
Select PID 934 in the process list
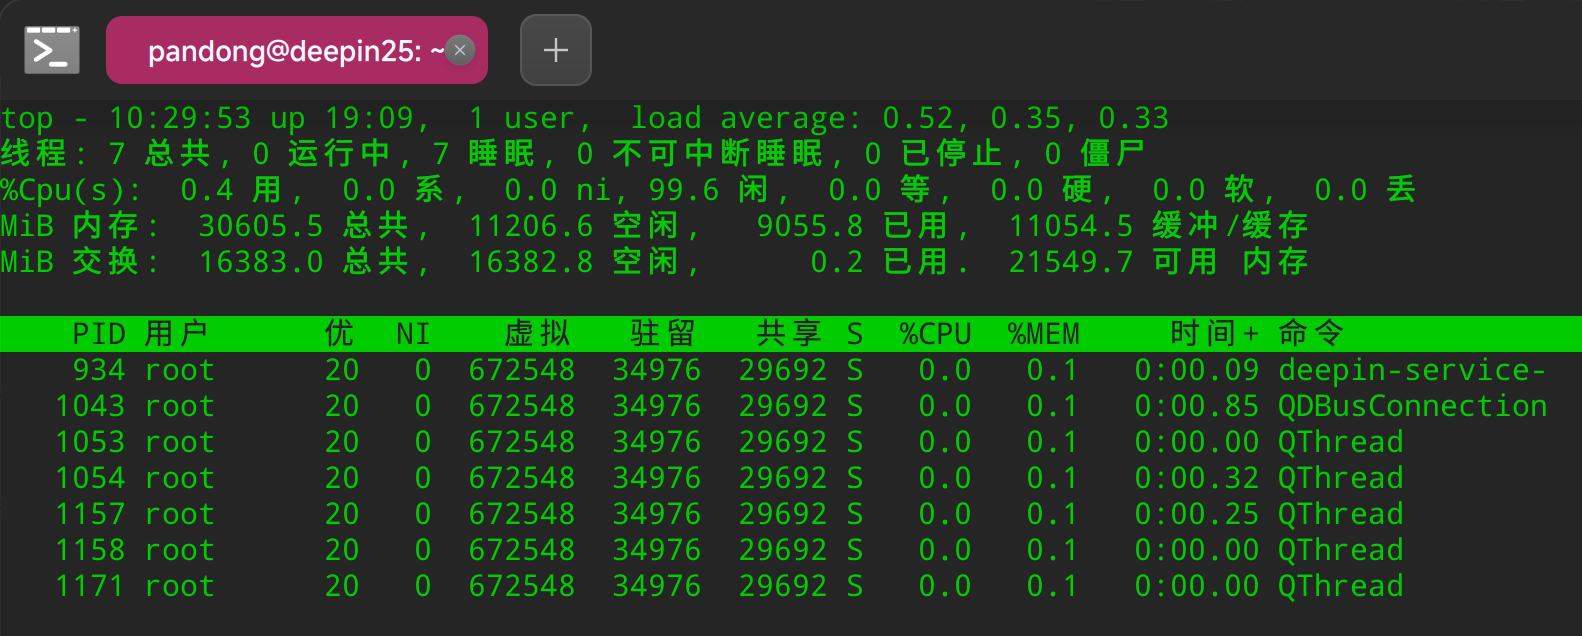click(x=791, y=370)
